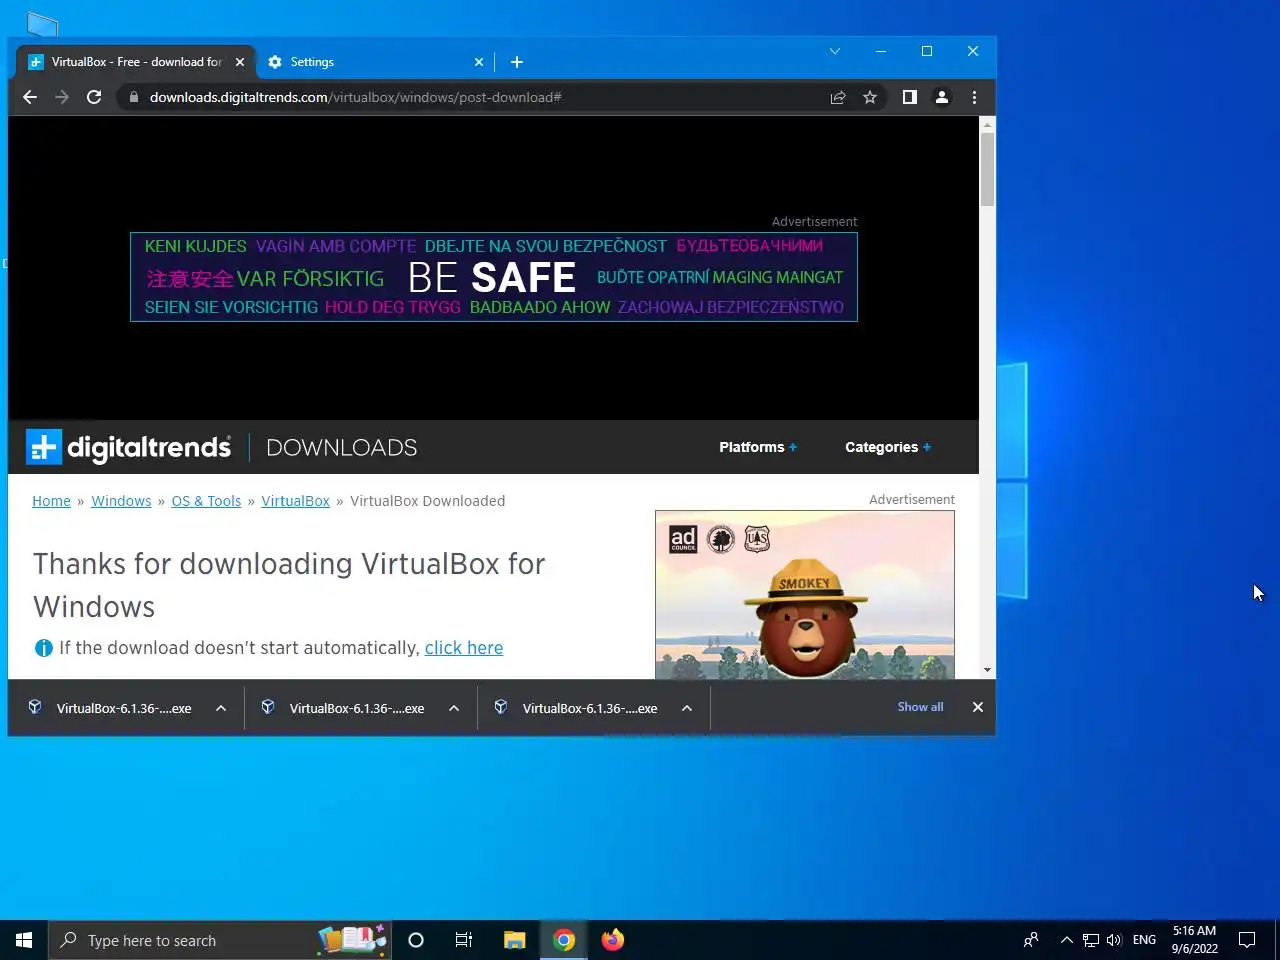
Task: Bookmark this page with the star icon
Action: tap(870, 97)
